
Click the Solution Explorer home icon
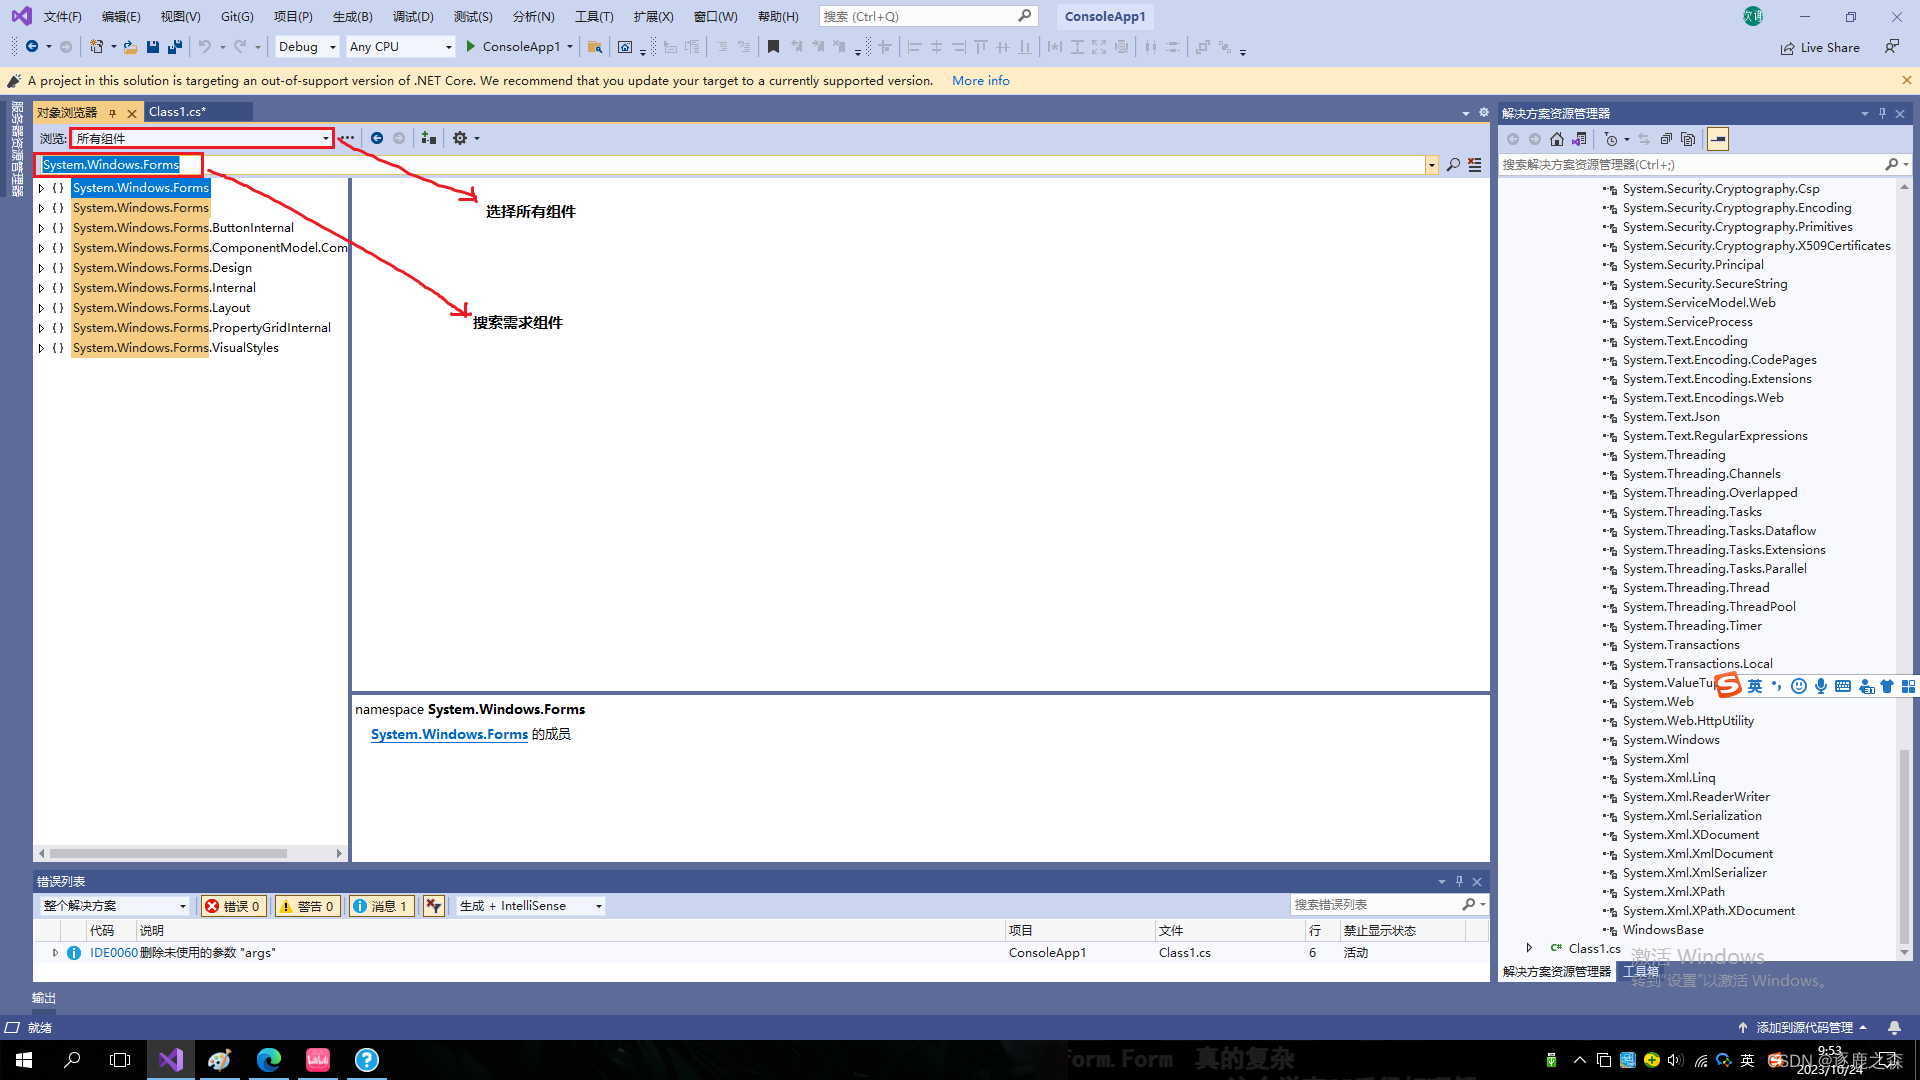pyautogui.click(x=1557, y=139)
